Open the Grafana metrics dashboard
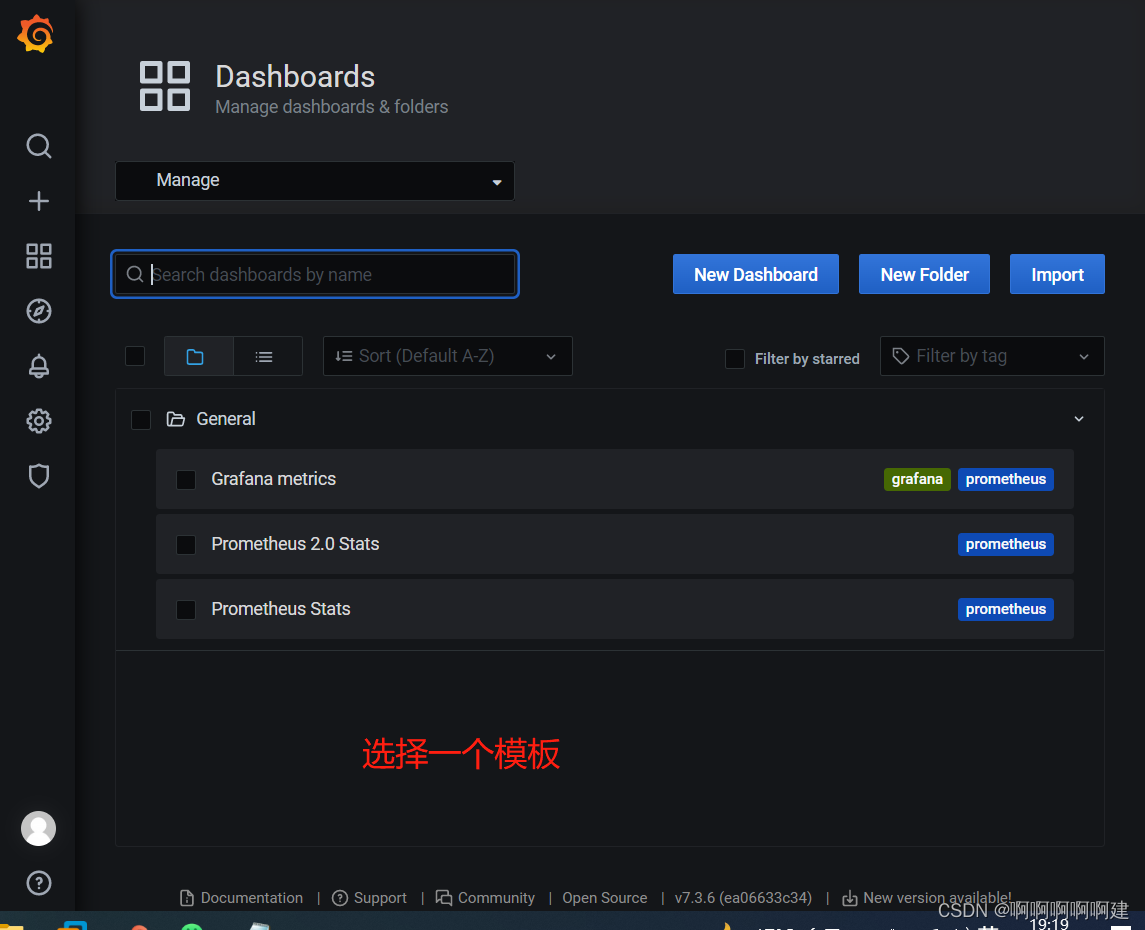This screenshot has width=1145, height=930. pos(273,479)
